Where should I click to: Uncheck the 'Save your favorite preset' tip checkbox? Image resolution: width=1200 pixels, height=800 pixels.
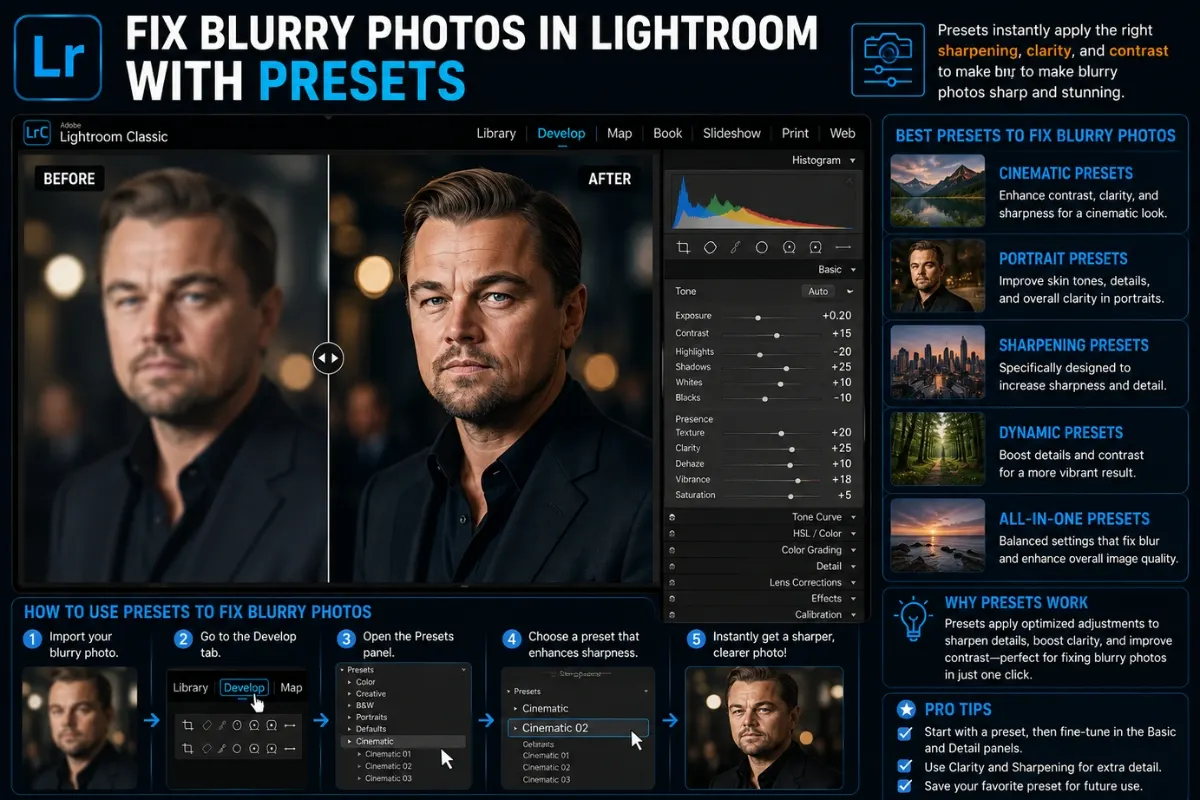tap(905, 786)
